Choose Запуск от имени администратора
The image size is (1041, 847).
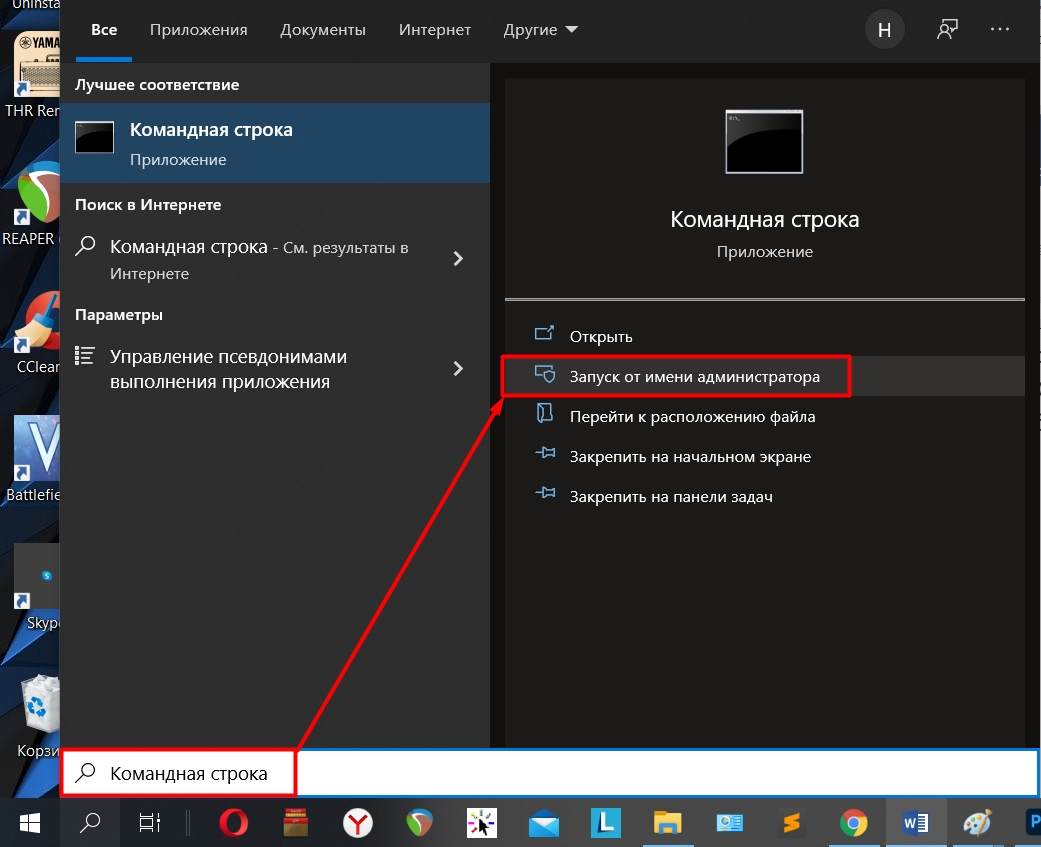764,376
